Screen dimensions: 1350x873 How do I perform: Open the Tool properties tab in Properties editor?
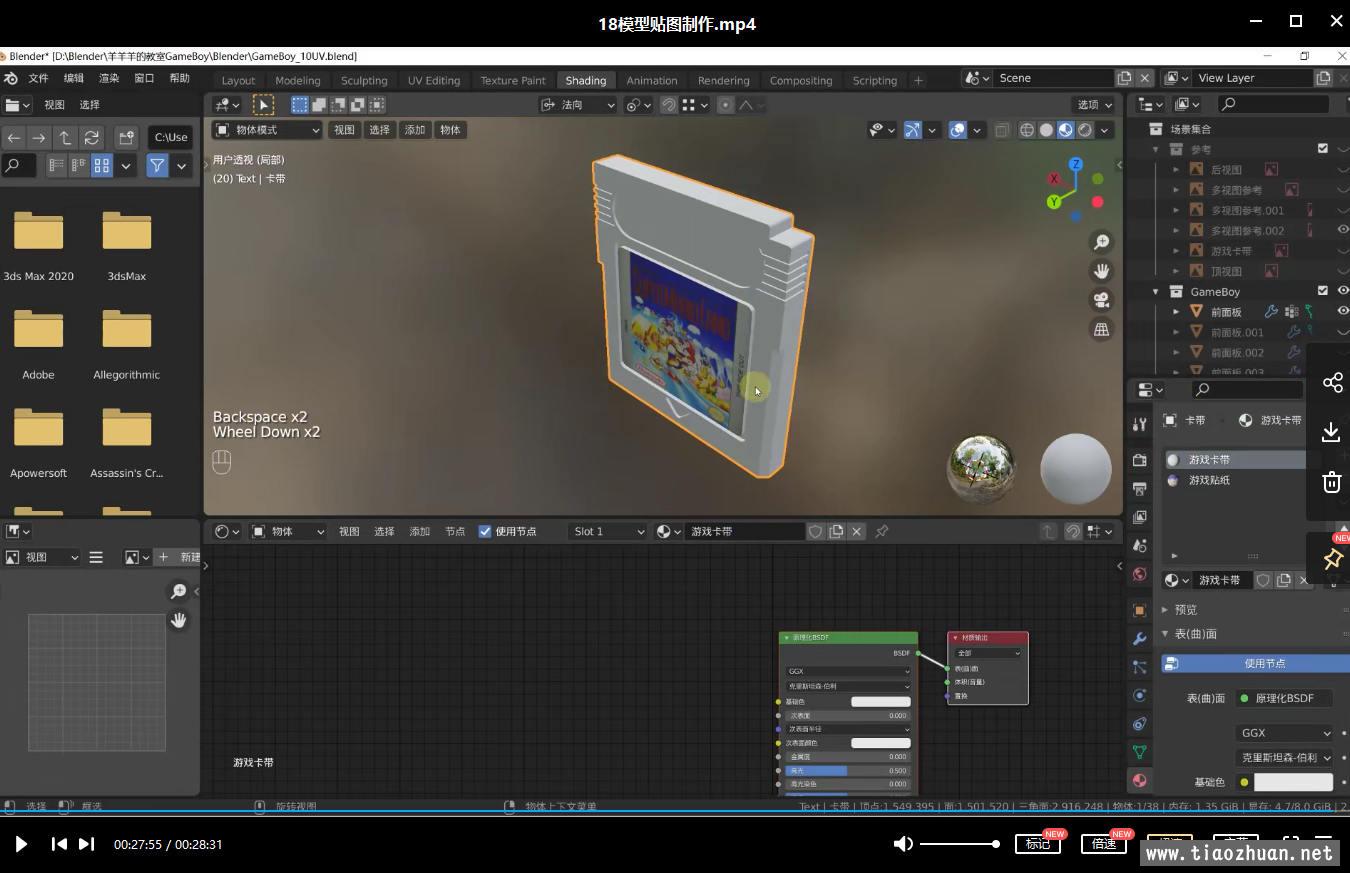(1139, 424)
